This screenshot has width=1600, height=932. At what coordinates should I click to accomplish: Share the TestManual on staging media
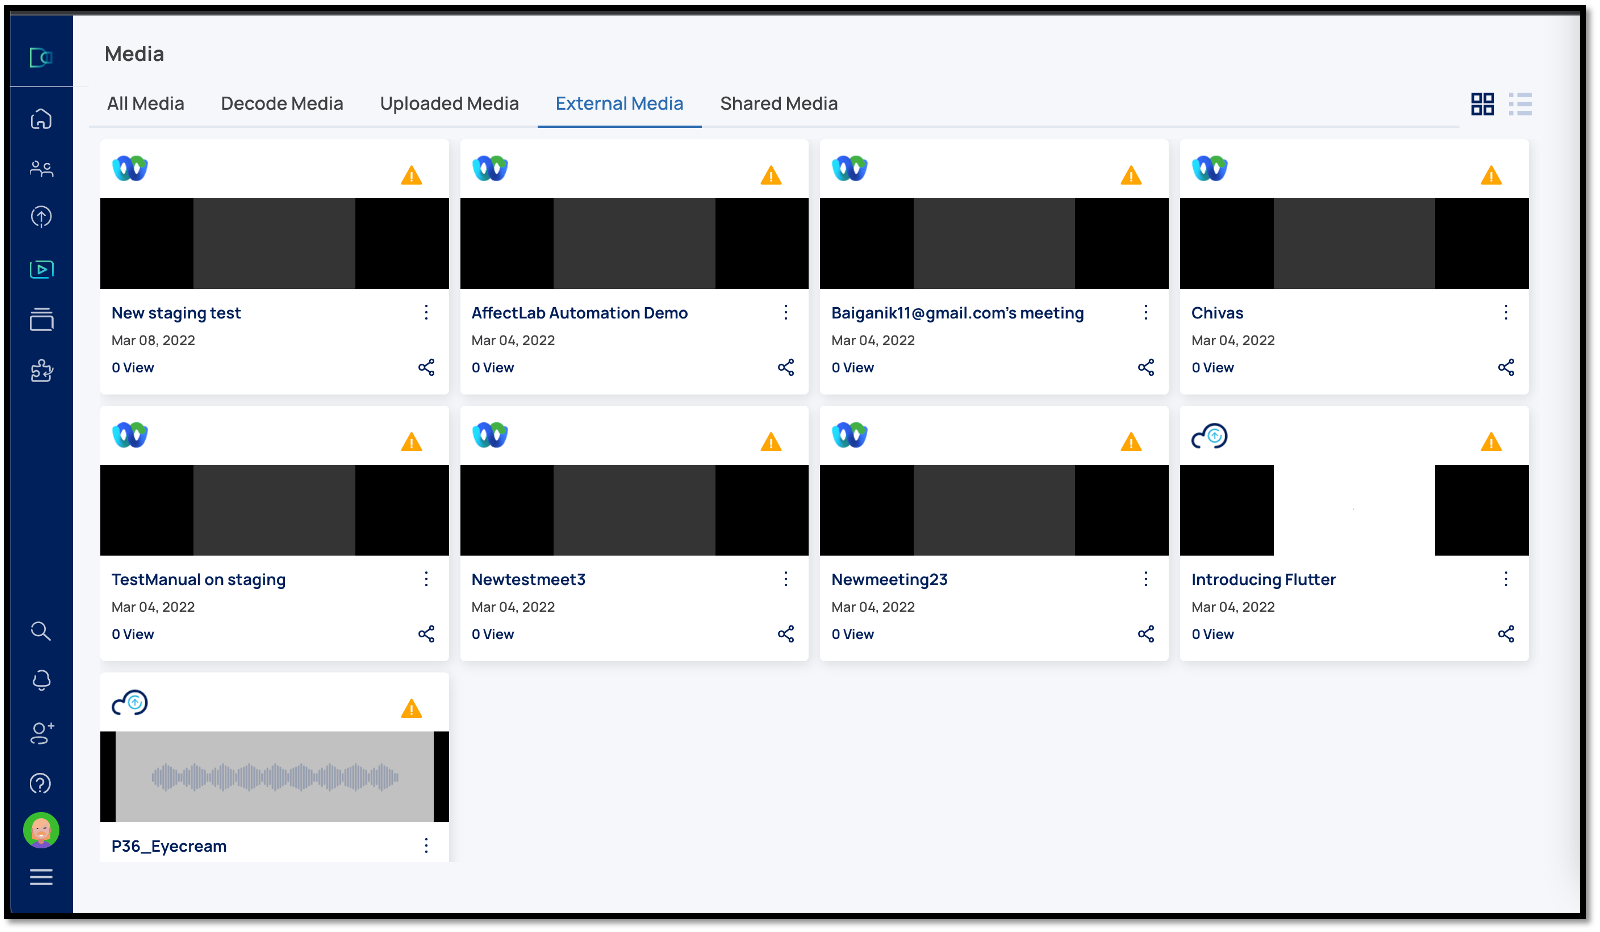pyautogui.click(x=426, y=634)
